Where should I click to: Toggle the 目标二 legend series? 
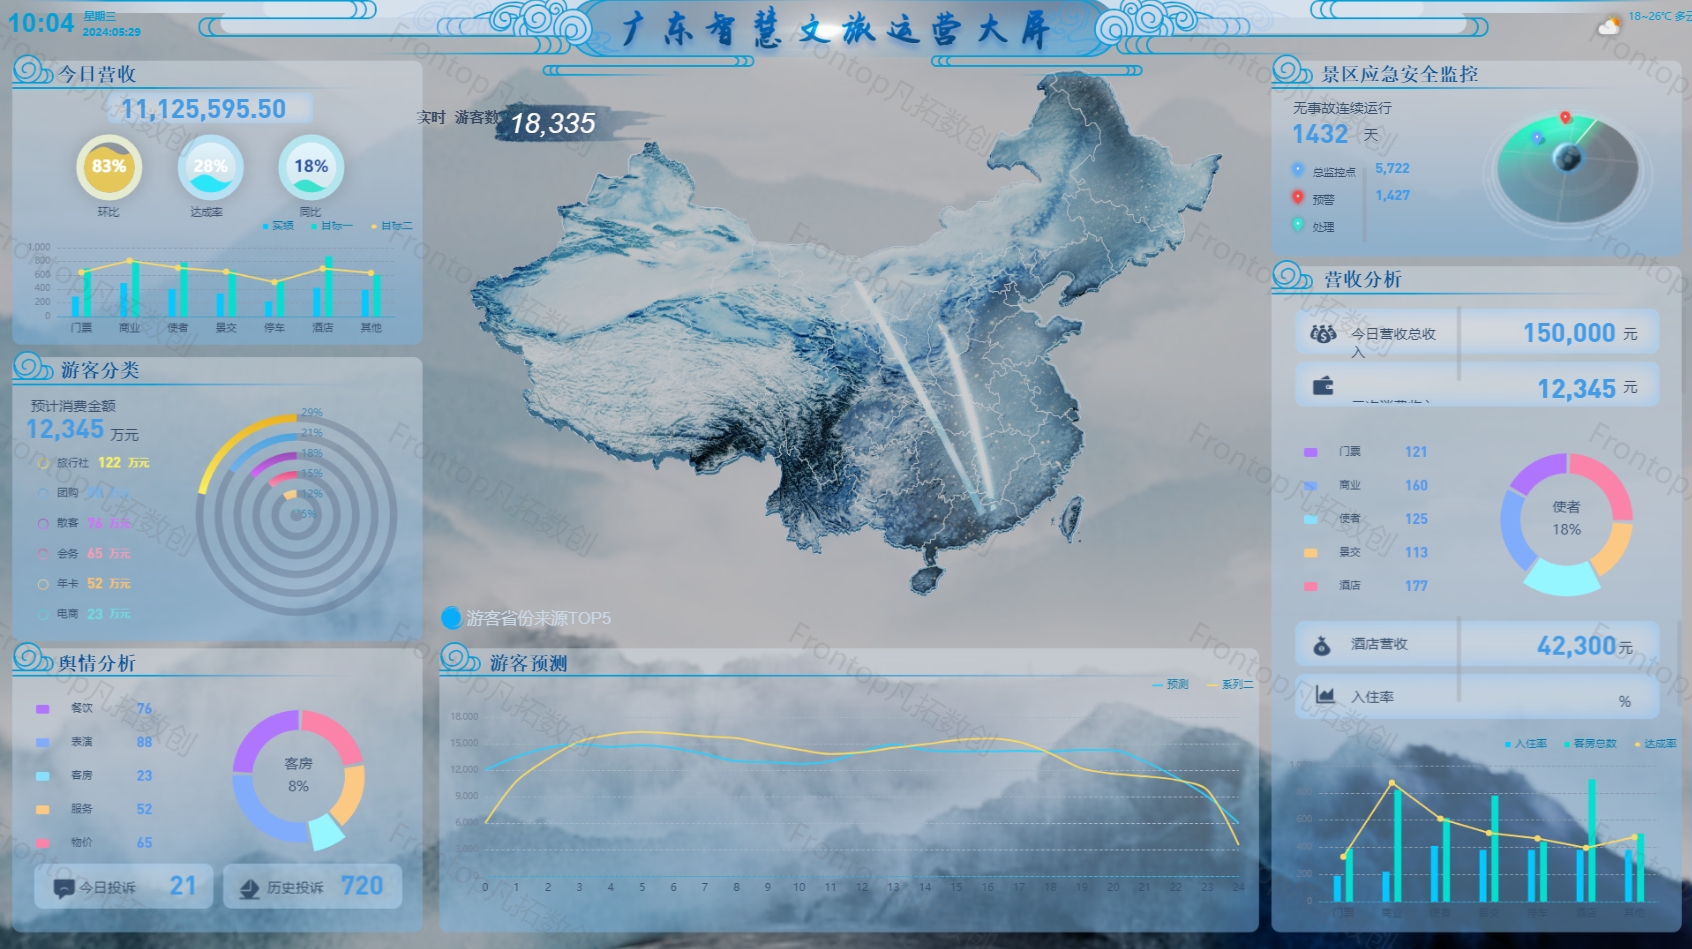coord(392,226)
